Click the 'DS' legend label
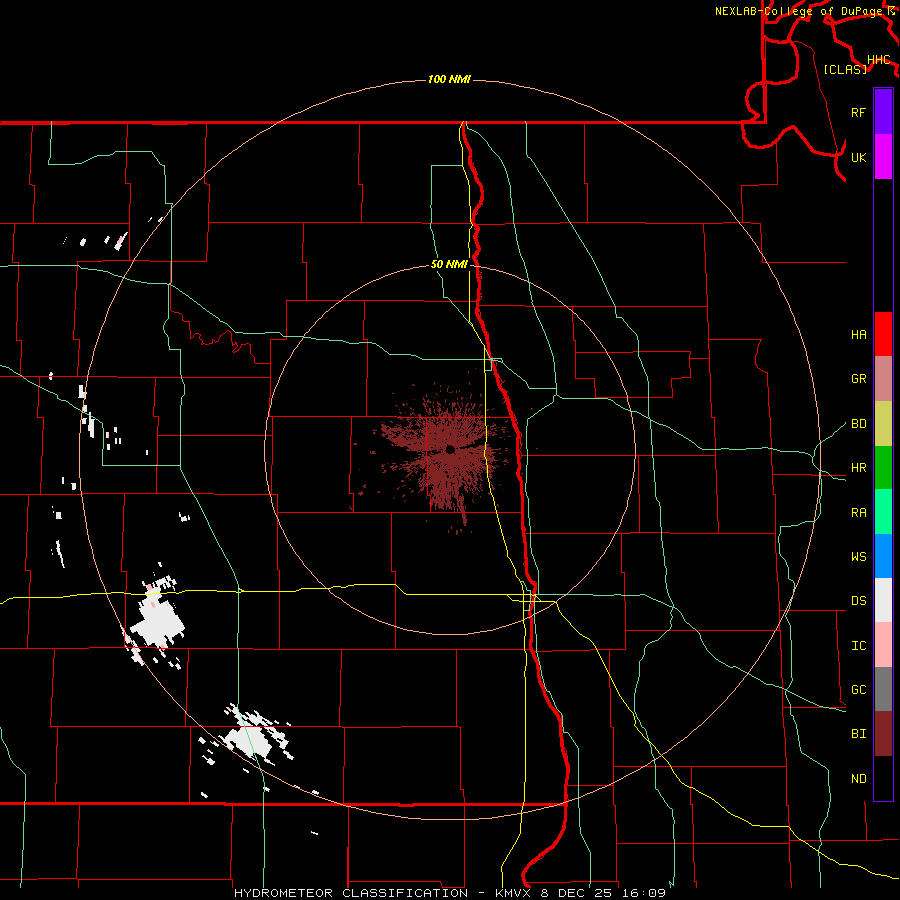This screenshot has height=900, width=900. 858,601
